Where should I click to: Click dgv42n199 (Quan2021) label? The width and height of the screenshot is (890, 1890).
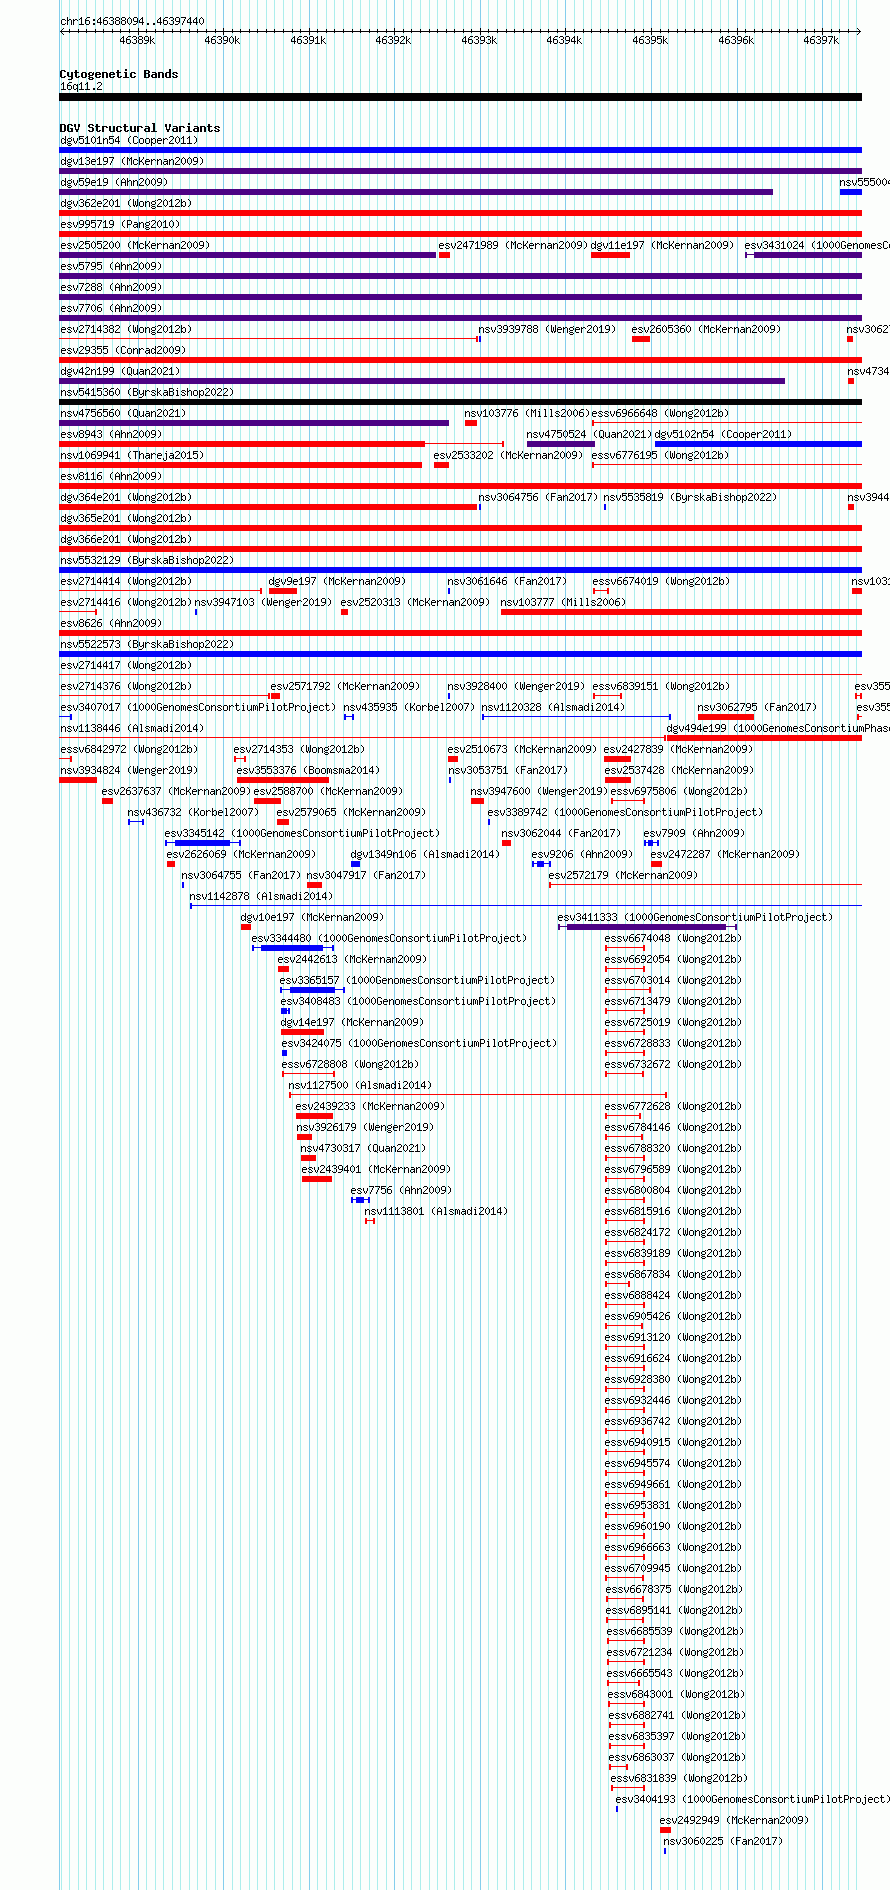click(120, 372)
